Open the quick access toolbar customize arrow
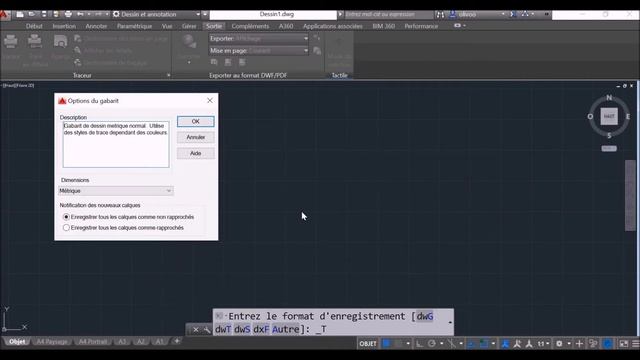640x360 pixels. point(205,14)
